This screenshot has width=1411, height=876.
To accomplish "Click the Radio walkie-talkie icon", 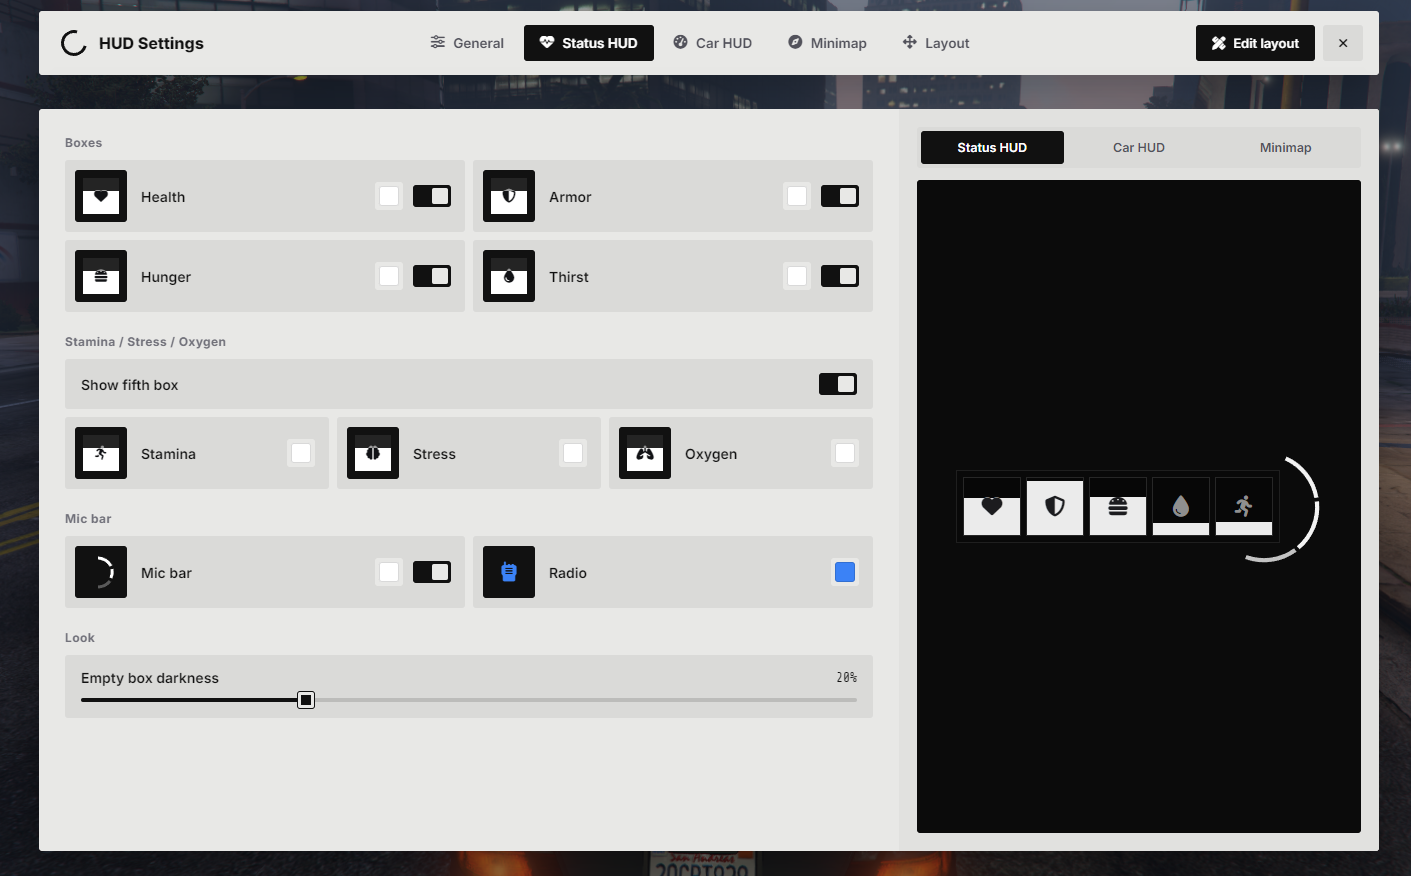I will [x=509, y=572].
